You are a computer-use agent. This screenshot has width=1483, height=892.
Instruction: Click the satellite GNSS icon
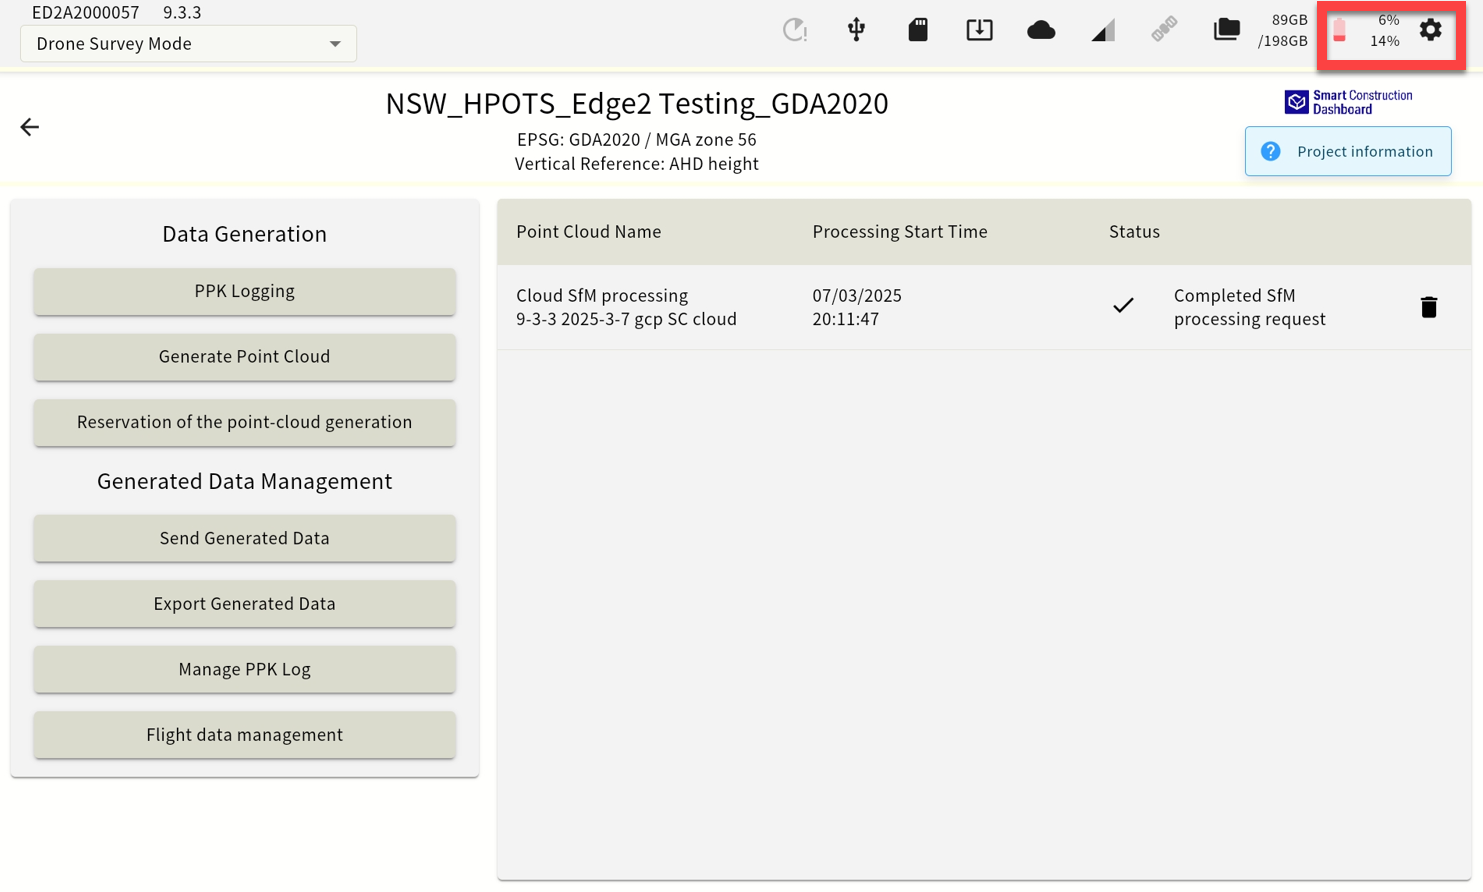[x=1164, y=30]
